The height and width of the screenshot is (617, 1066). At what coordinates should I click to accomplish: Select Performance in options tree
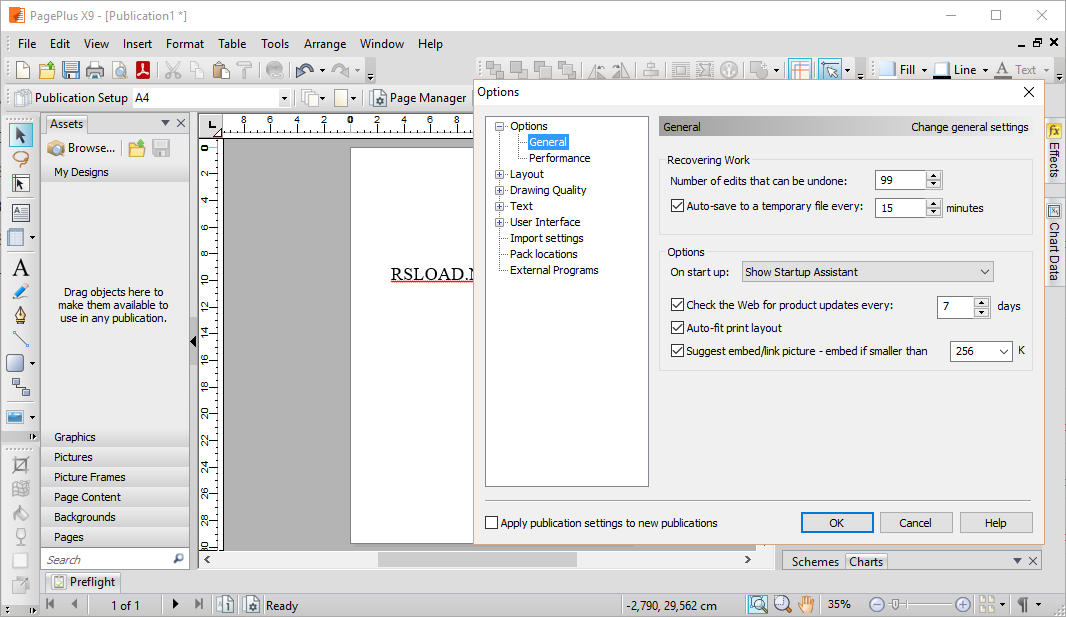point(560,158)
